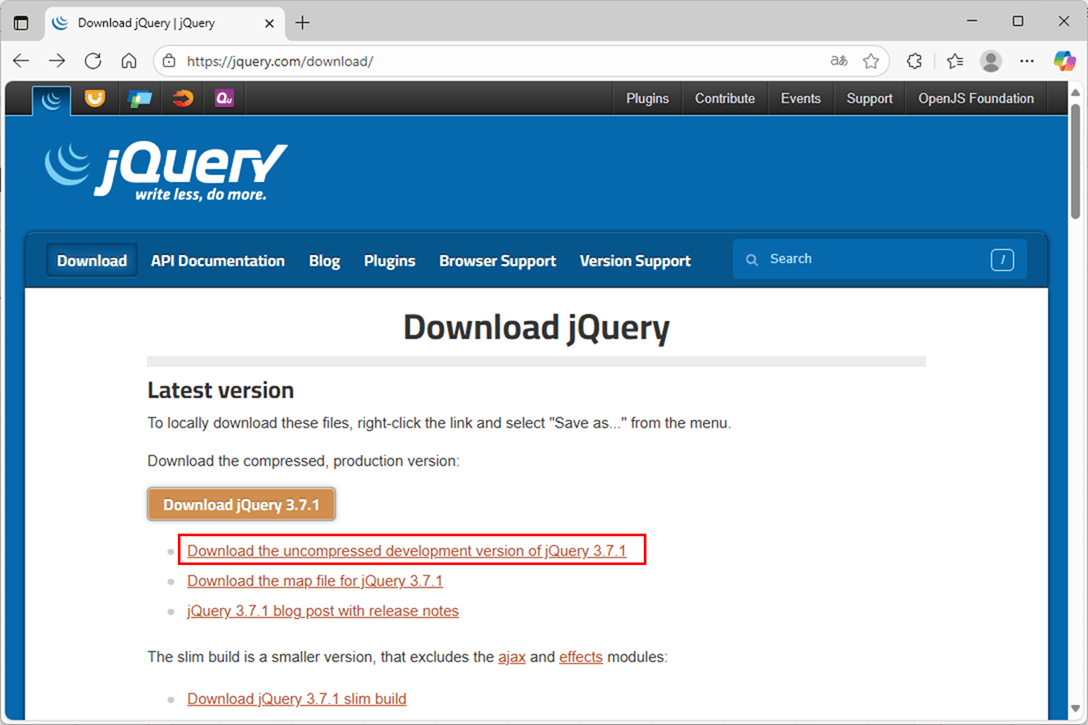1088x725 pixels.
Task: Open the user profile menu
Action: [991, 61]
